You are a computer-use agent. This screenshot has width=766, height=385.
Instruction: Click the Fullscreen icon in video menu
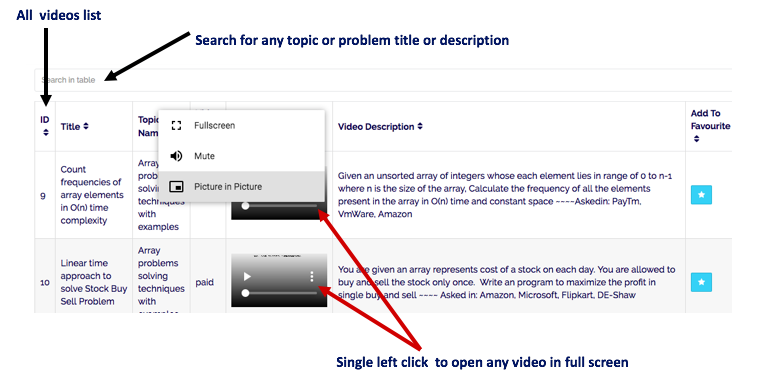(x=176, y=126)
